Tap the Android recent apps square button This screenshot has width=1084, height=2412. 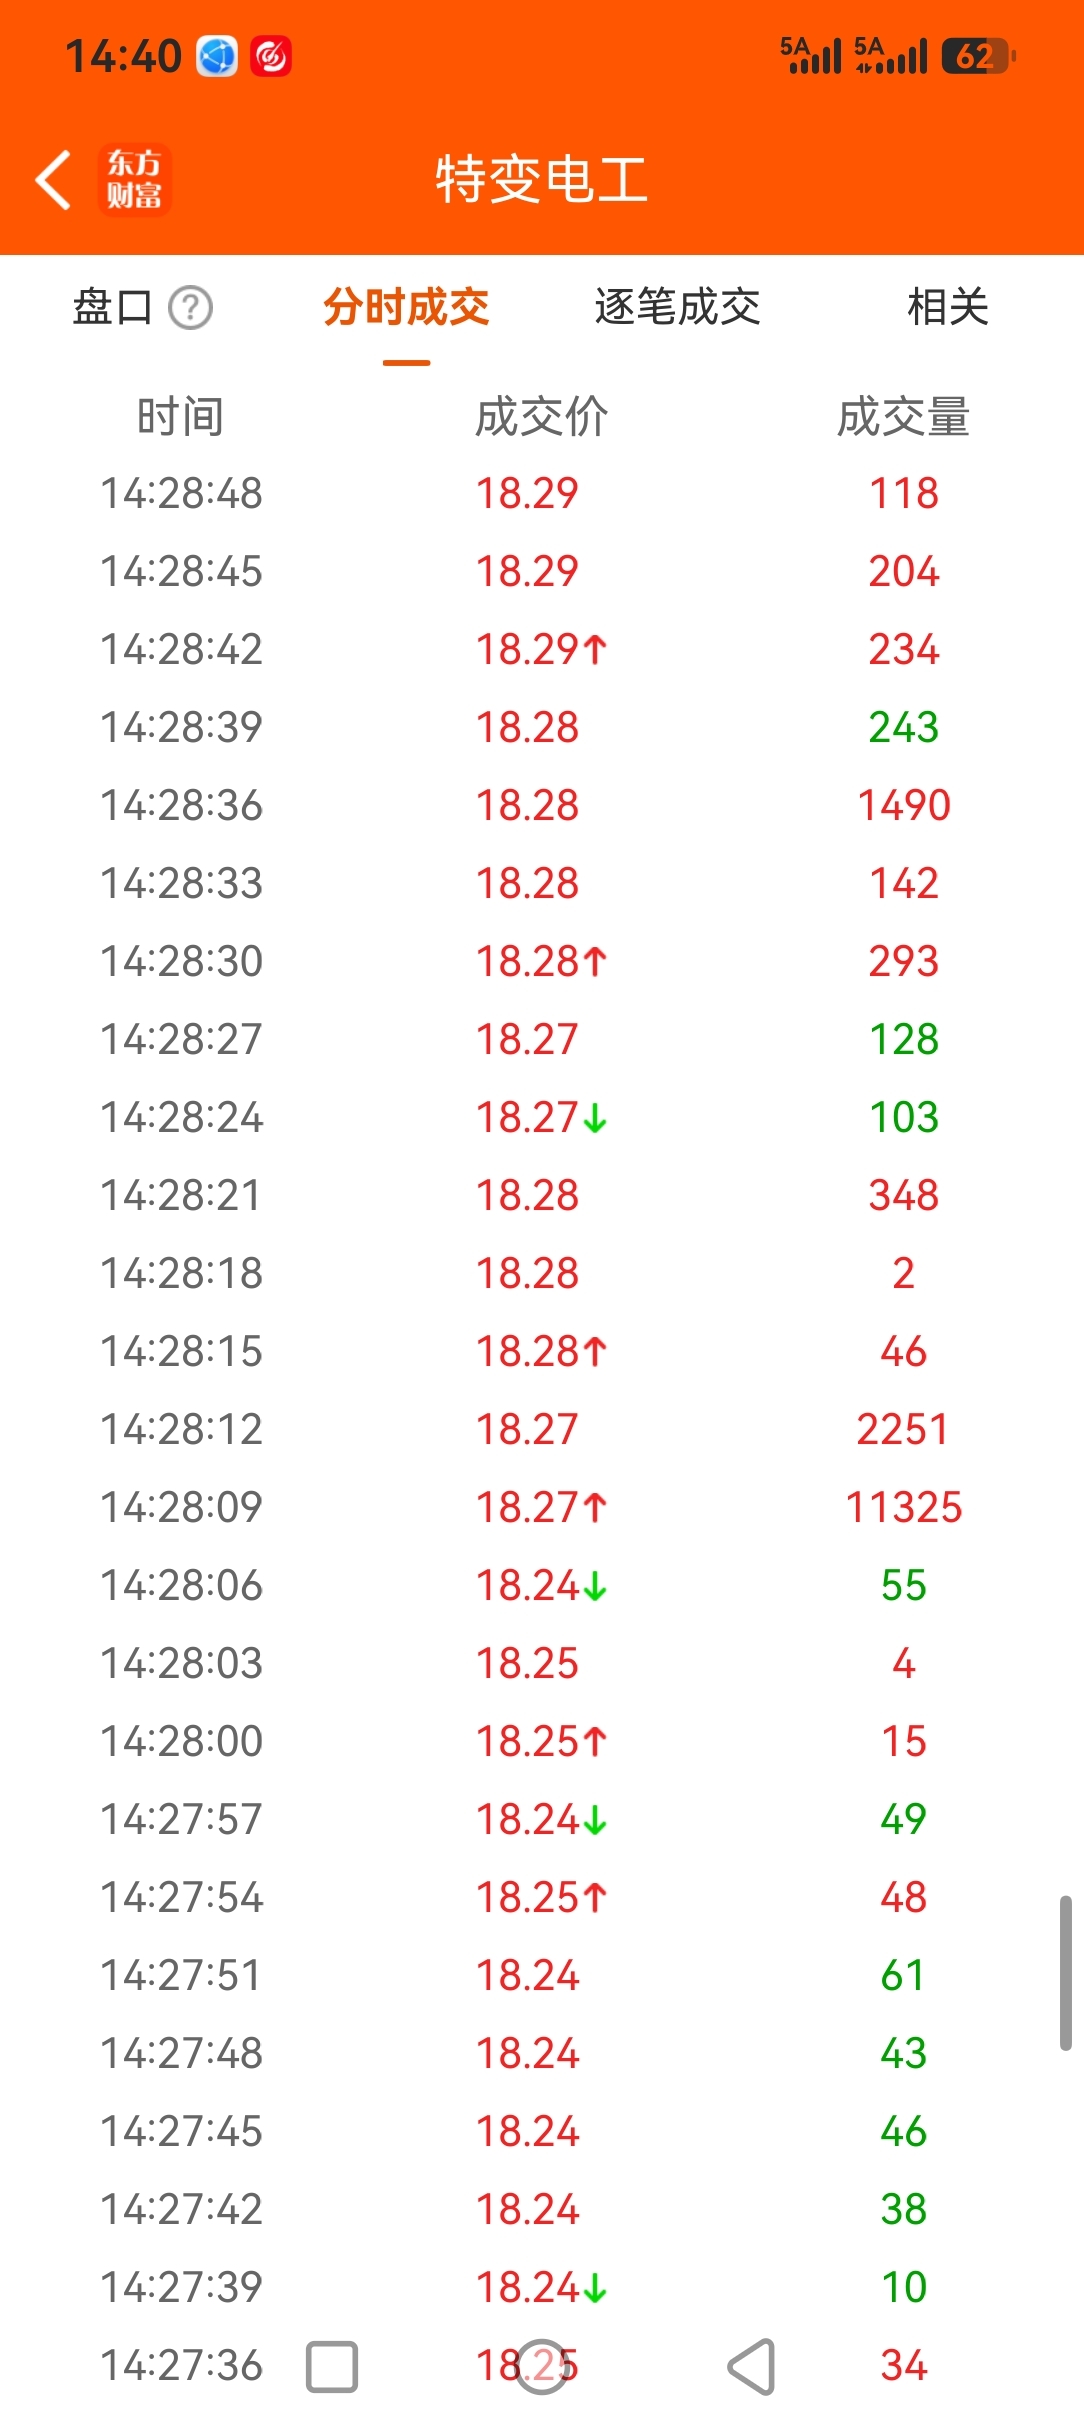coord(332,2367)
